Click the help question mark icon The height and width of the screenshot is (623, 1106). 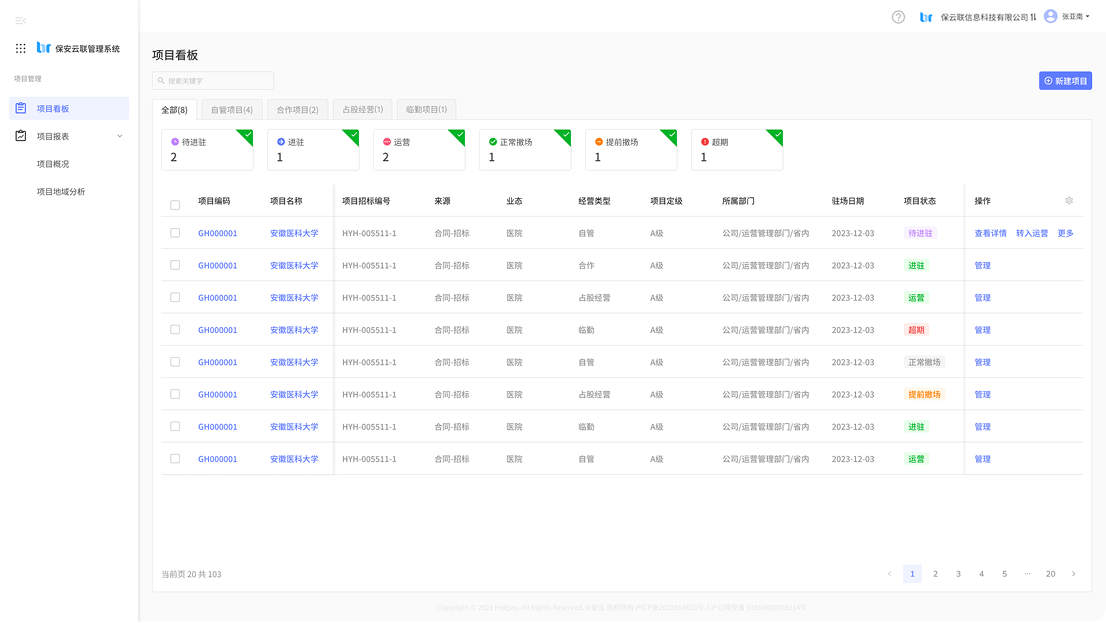coord(898,17)
